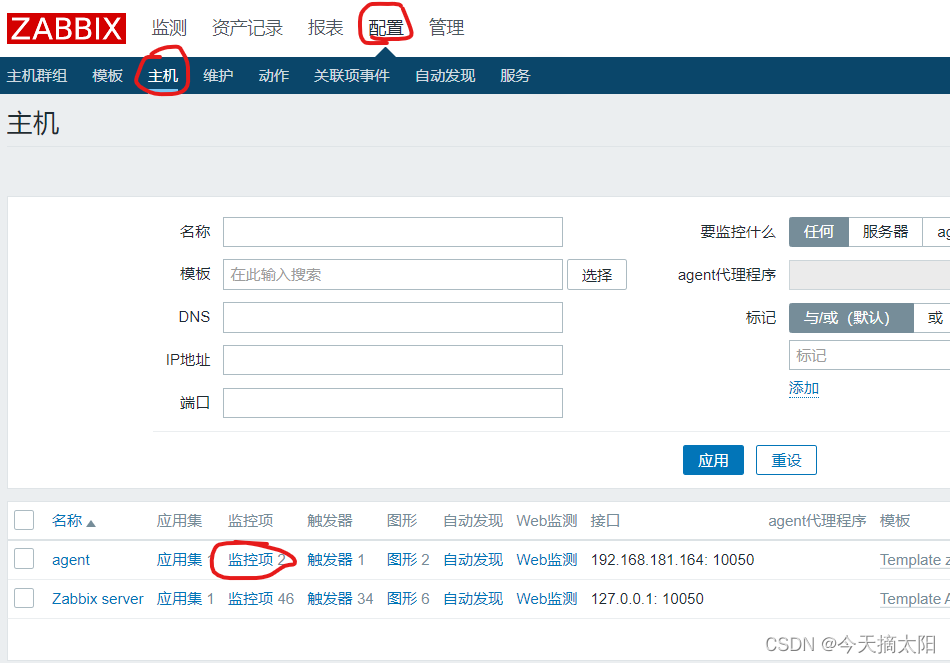Select 或 tag mode
This screenshot has height=663, width=950.
[x=935, y=318]
